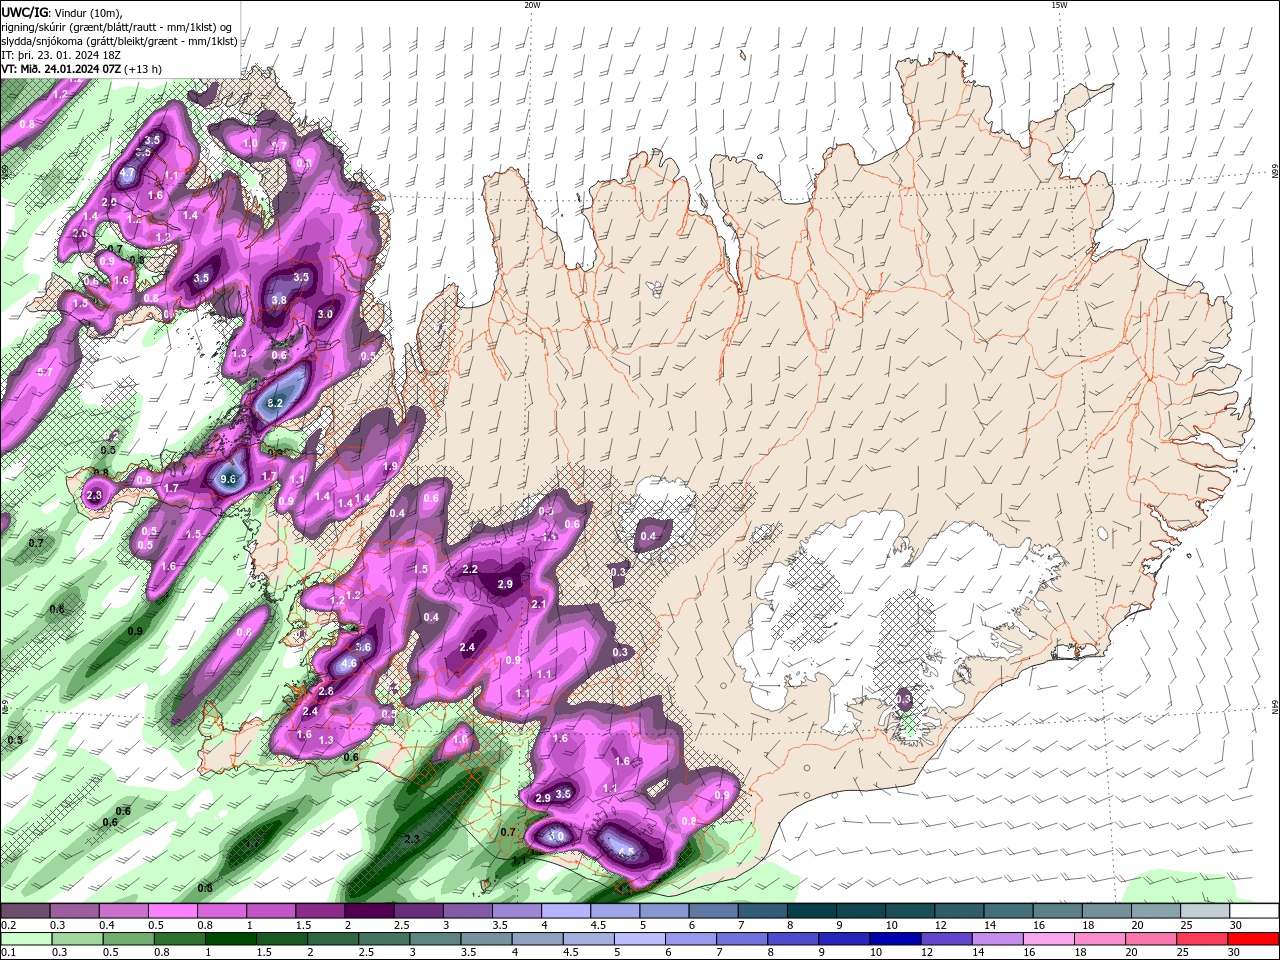Click the legend description text 'rigning/skúrir'

(36, 27)
